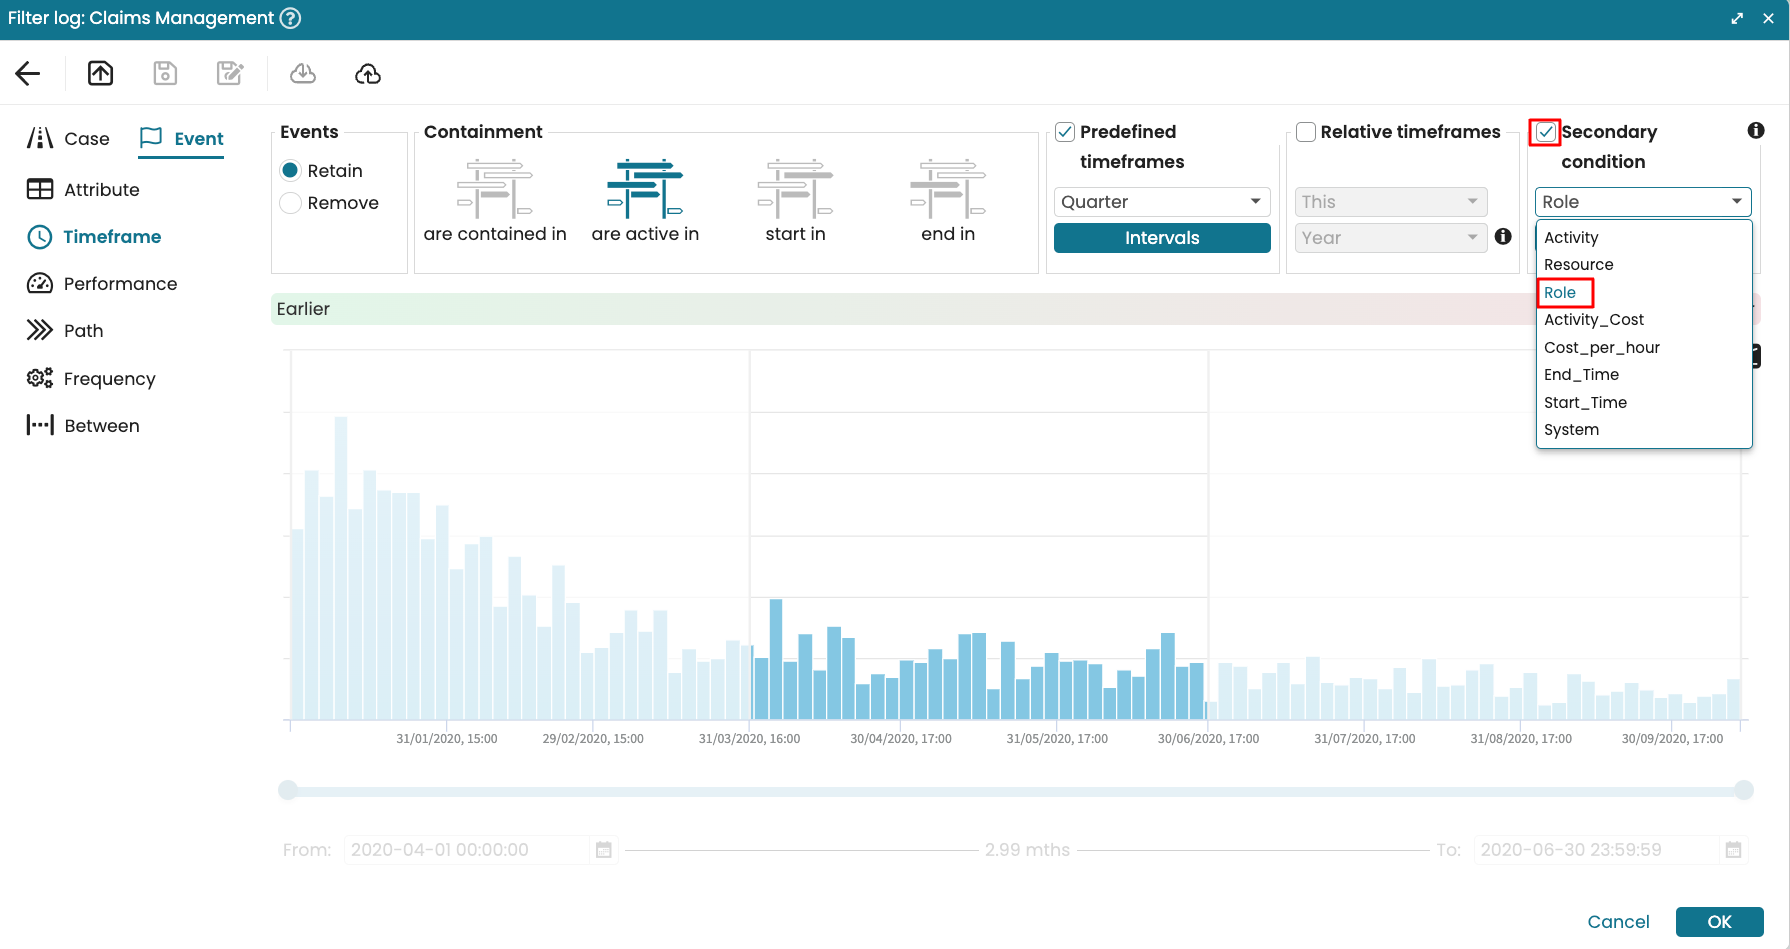Viewport: 1790px width, 949px height.
Task: Choose Activity_Cost from the dropdown list
Action: (1593, 320)
